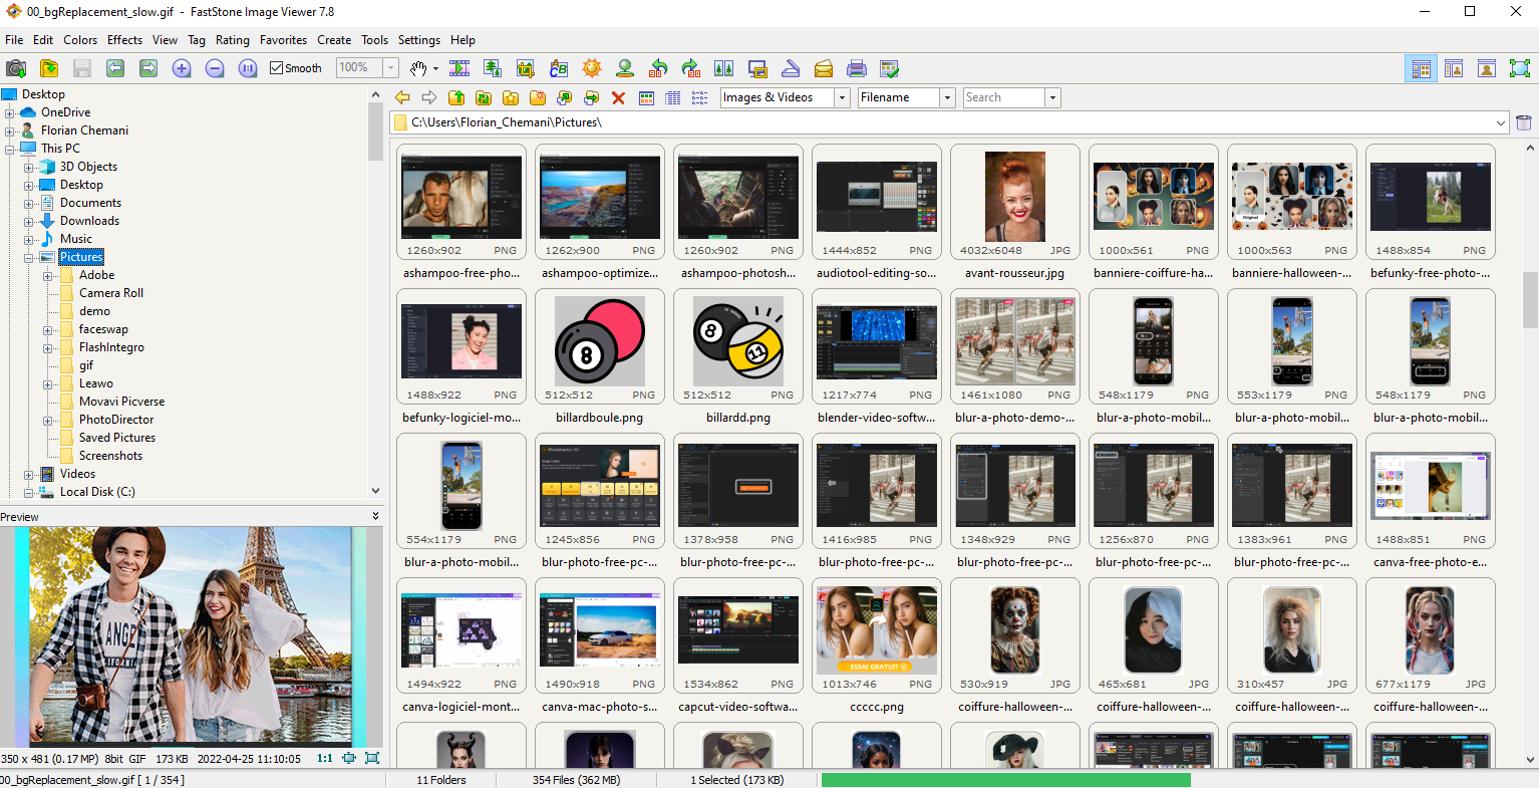Open the Favorites menu
1539x788 pixels.
[283, 40]
